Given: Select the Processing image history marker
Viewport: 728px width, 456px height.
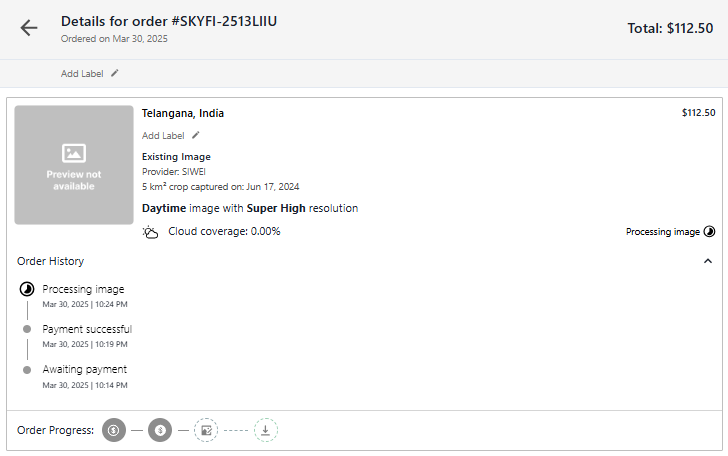Looking at the screenshot, I should pos(27,289).
